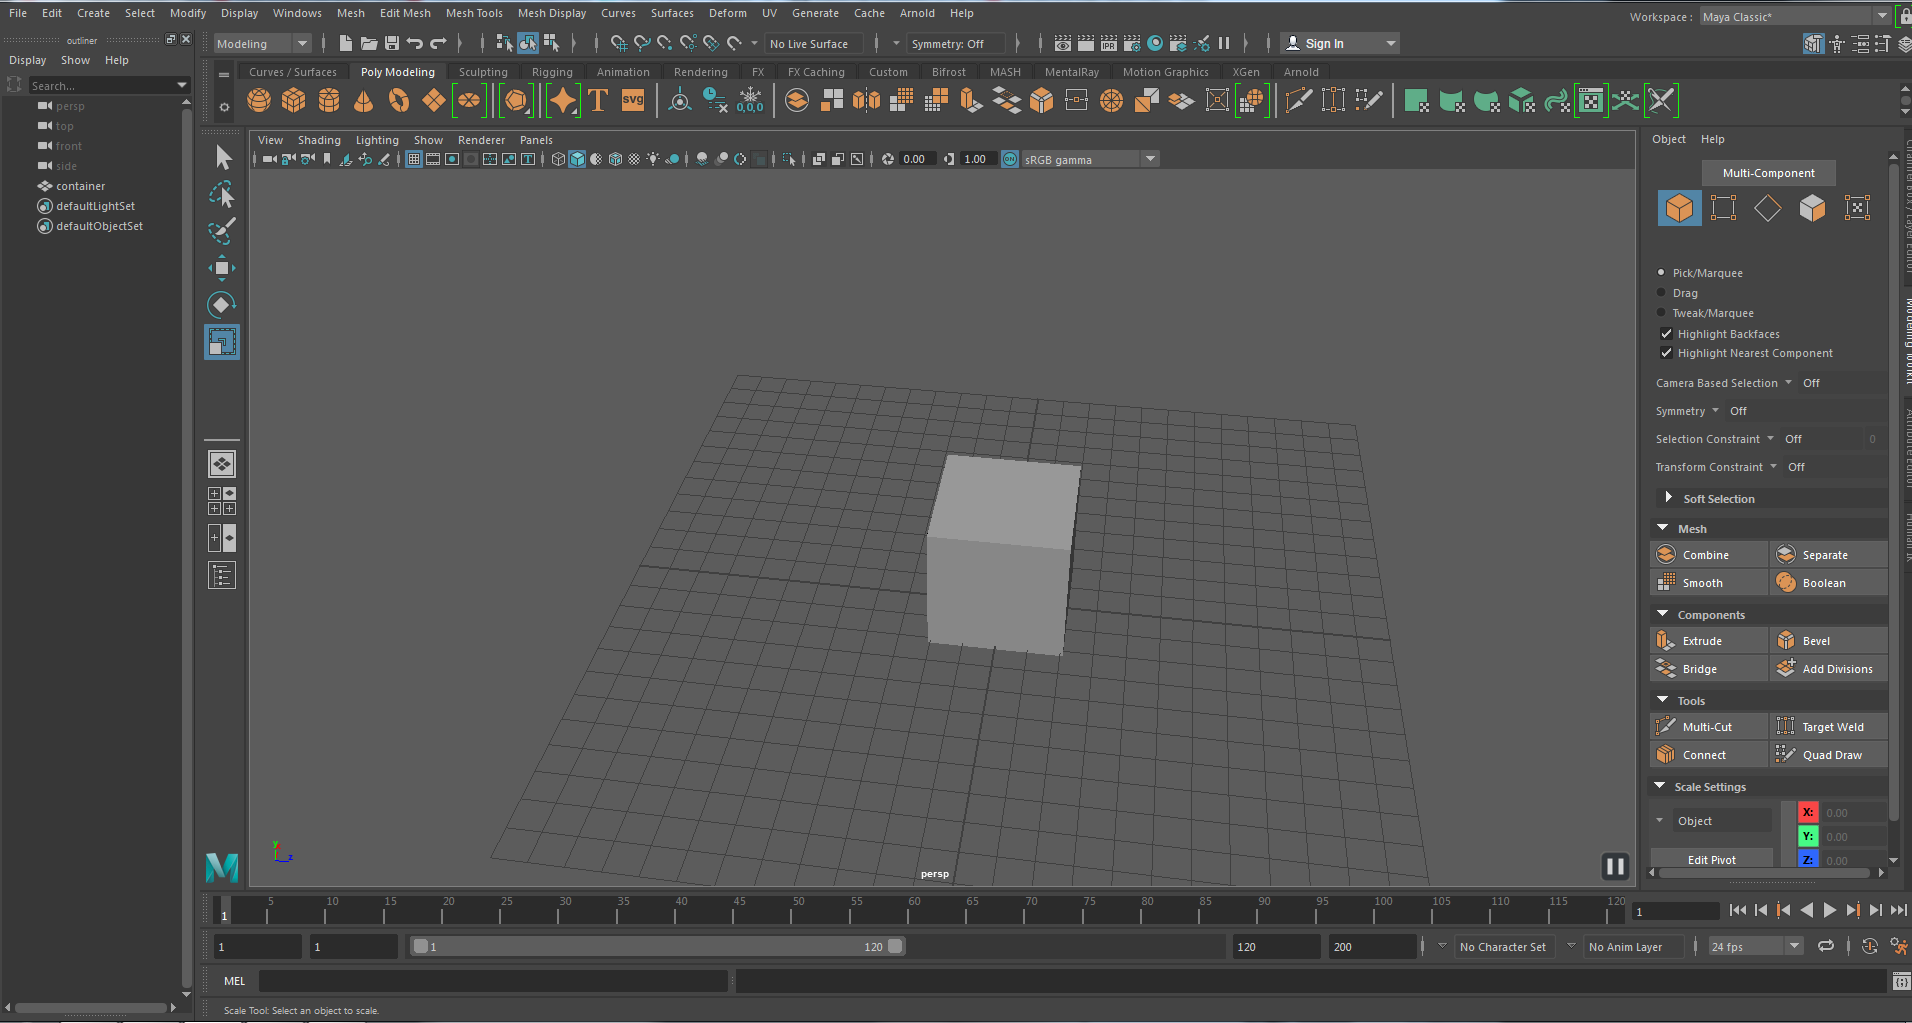The image size is (1912, 1023).
Task: Toggle Highlight Backfaces checkbox
Action: point(1666,334)
